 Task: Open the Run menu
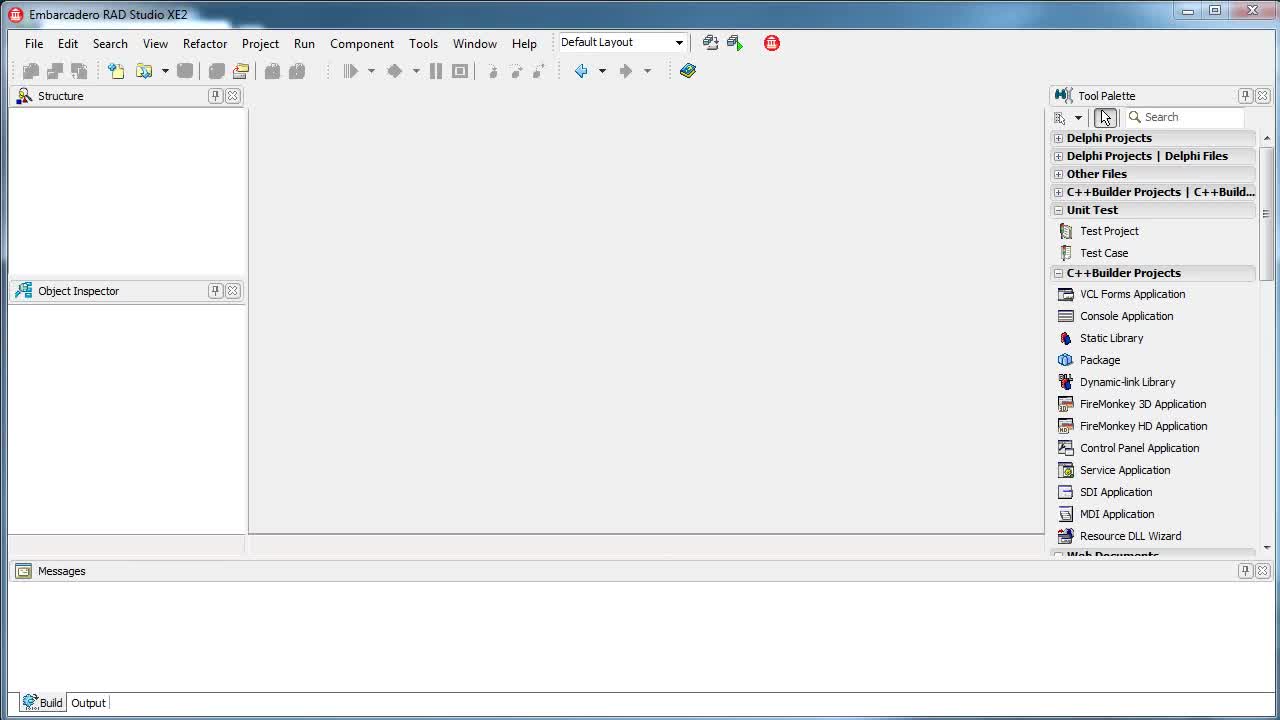tap(304, 43)
